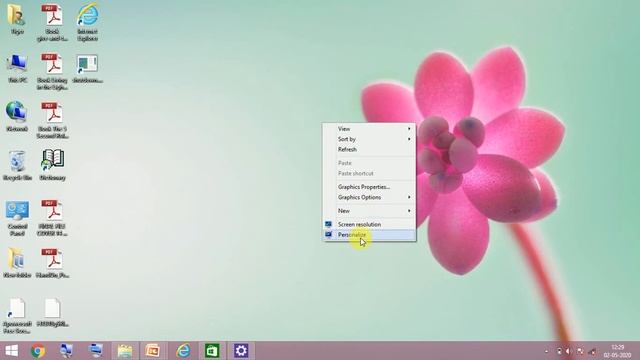Expand the Sort by submenu
Image resolution: width=640 pixels, height=360 pixels.
coord(369,139)
